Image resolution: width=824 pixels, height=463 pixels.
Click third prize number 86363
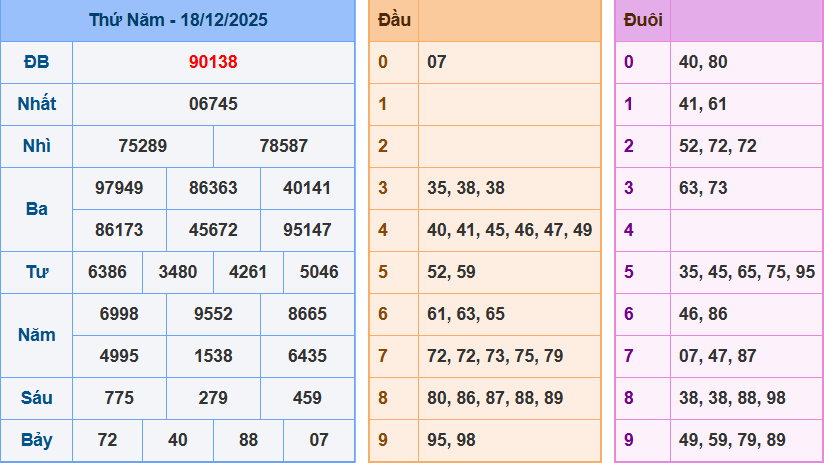click(x=213, y=188)
